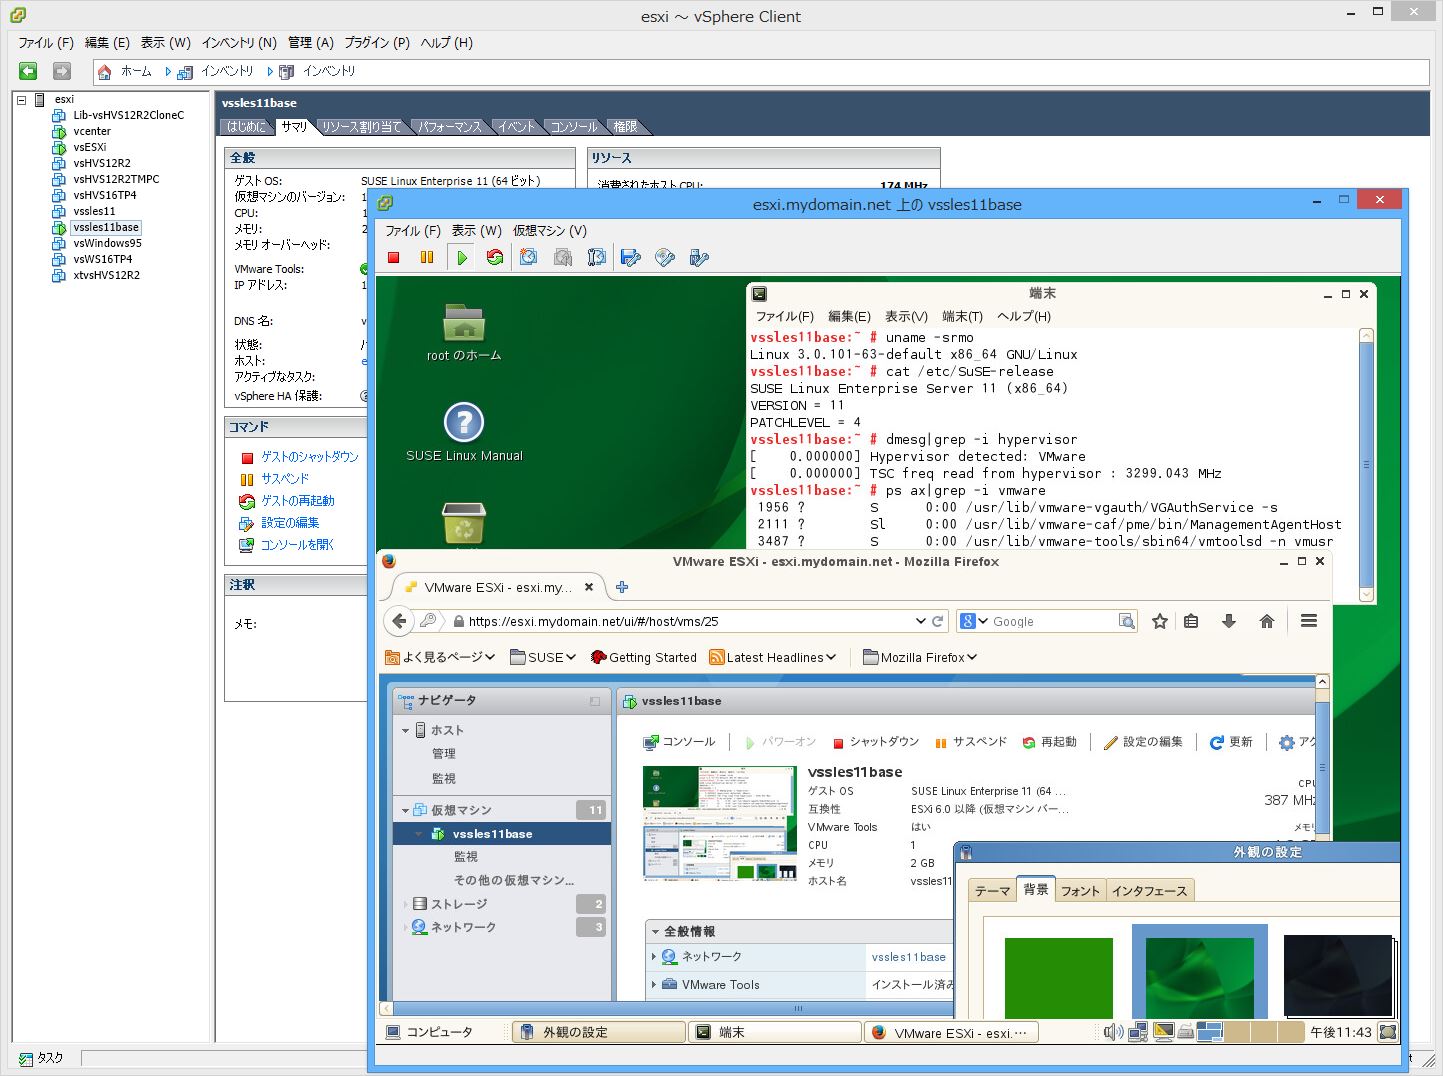Click the USB device connection icon in console toolbar
The image size is (1443, 1076).
coord(699,258)
